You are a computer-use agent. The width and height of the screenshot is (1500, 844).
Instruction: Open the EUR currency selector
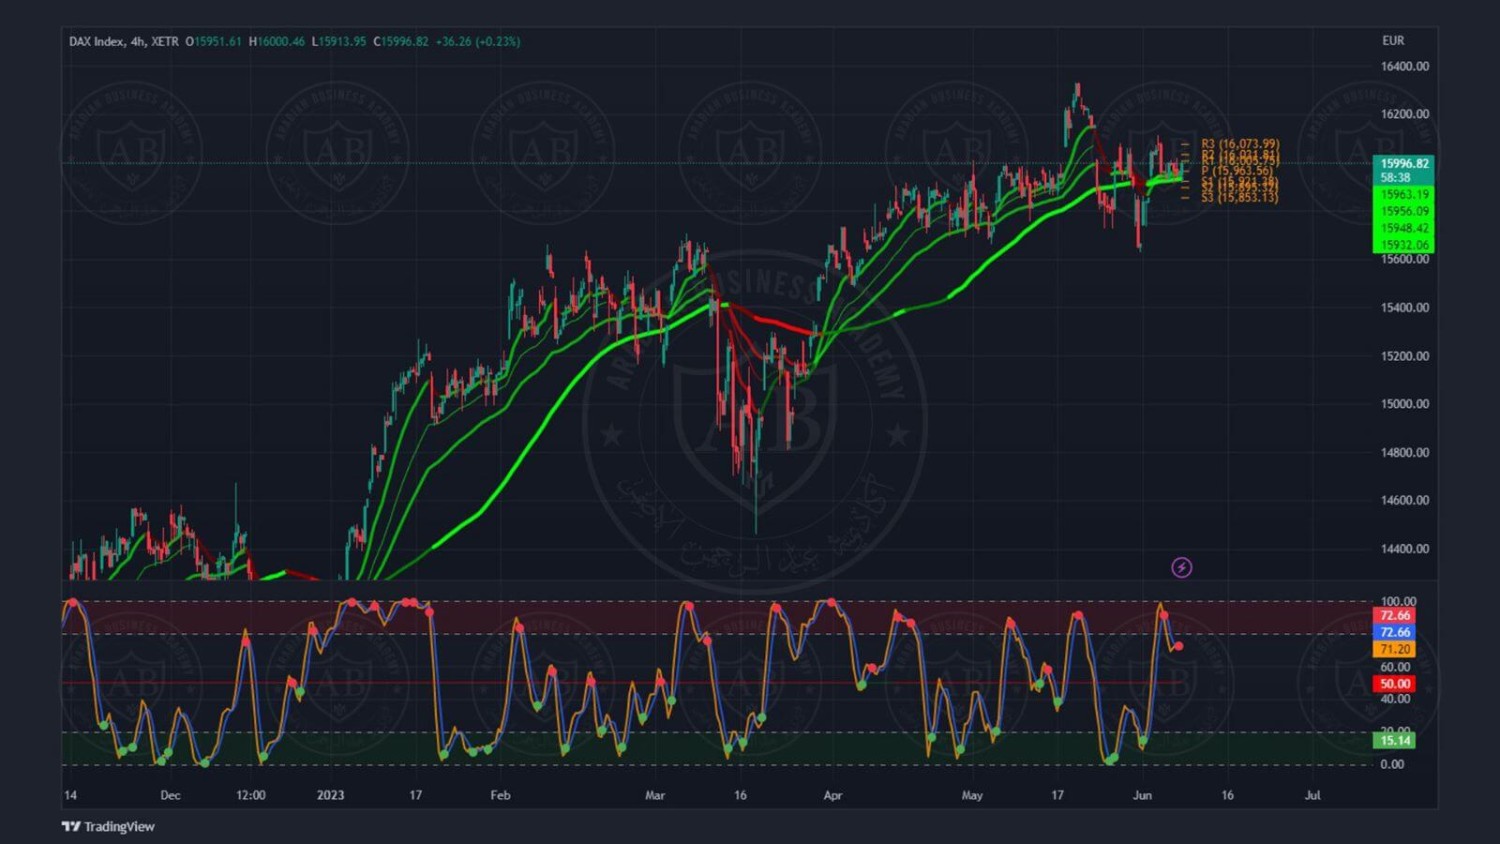click(1392, 41)
